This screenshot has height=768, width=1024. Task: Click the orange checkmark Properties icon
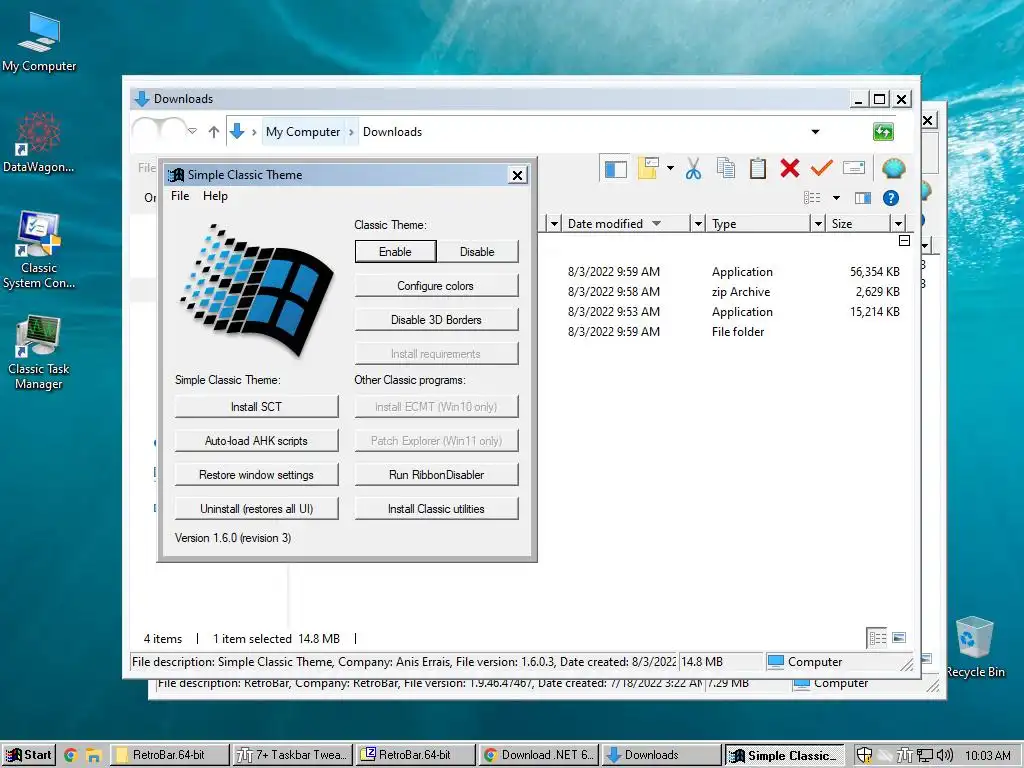tap(822, 168)
